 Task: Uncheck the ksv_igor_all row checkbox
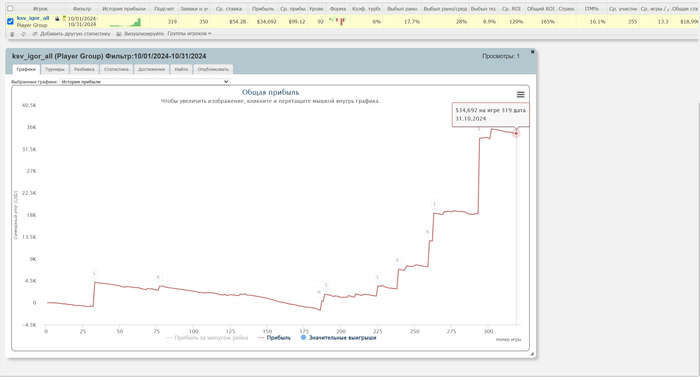[x=10, y=21]
